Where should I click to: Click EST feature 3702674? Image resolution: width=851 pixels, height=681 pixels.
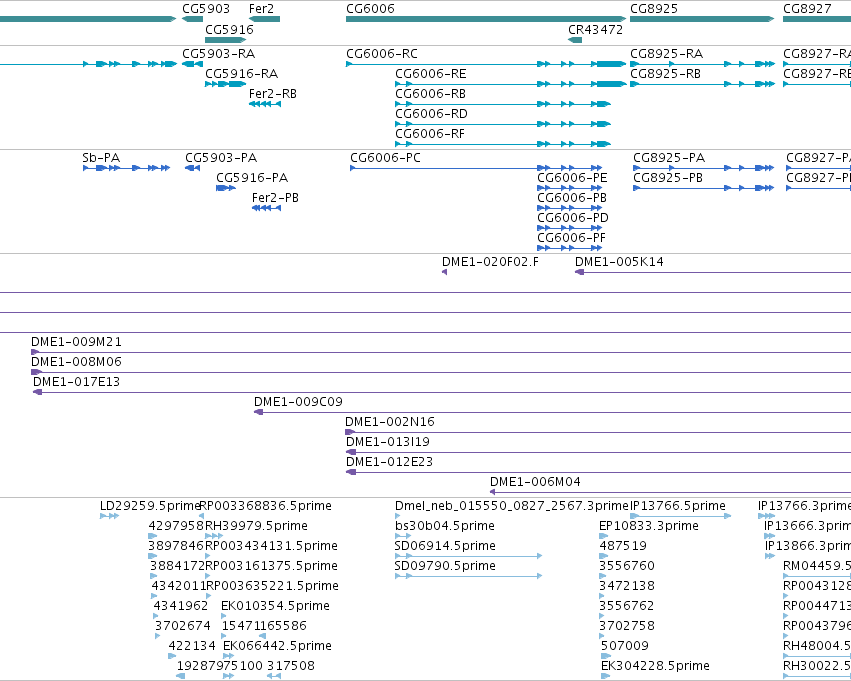(157, 637)
